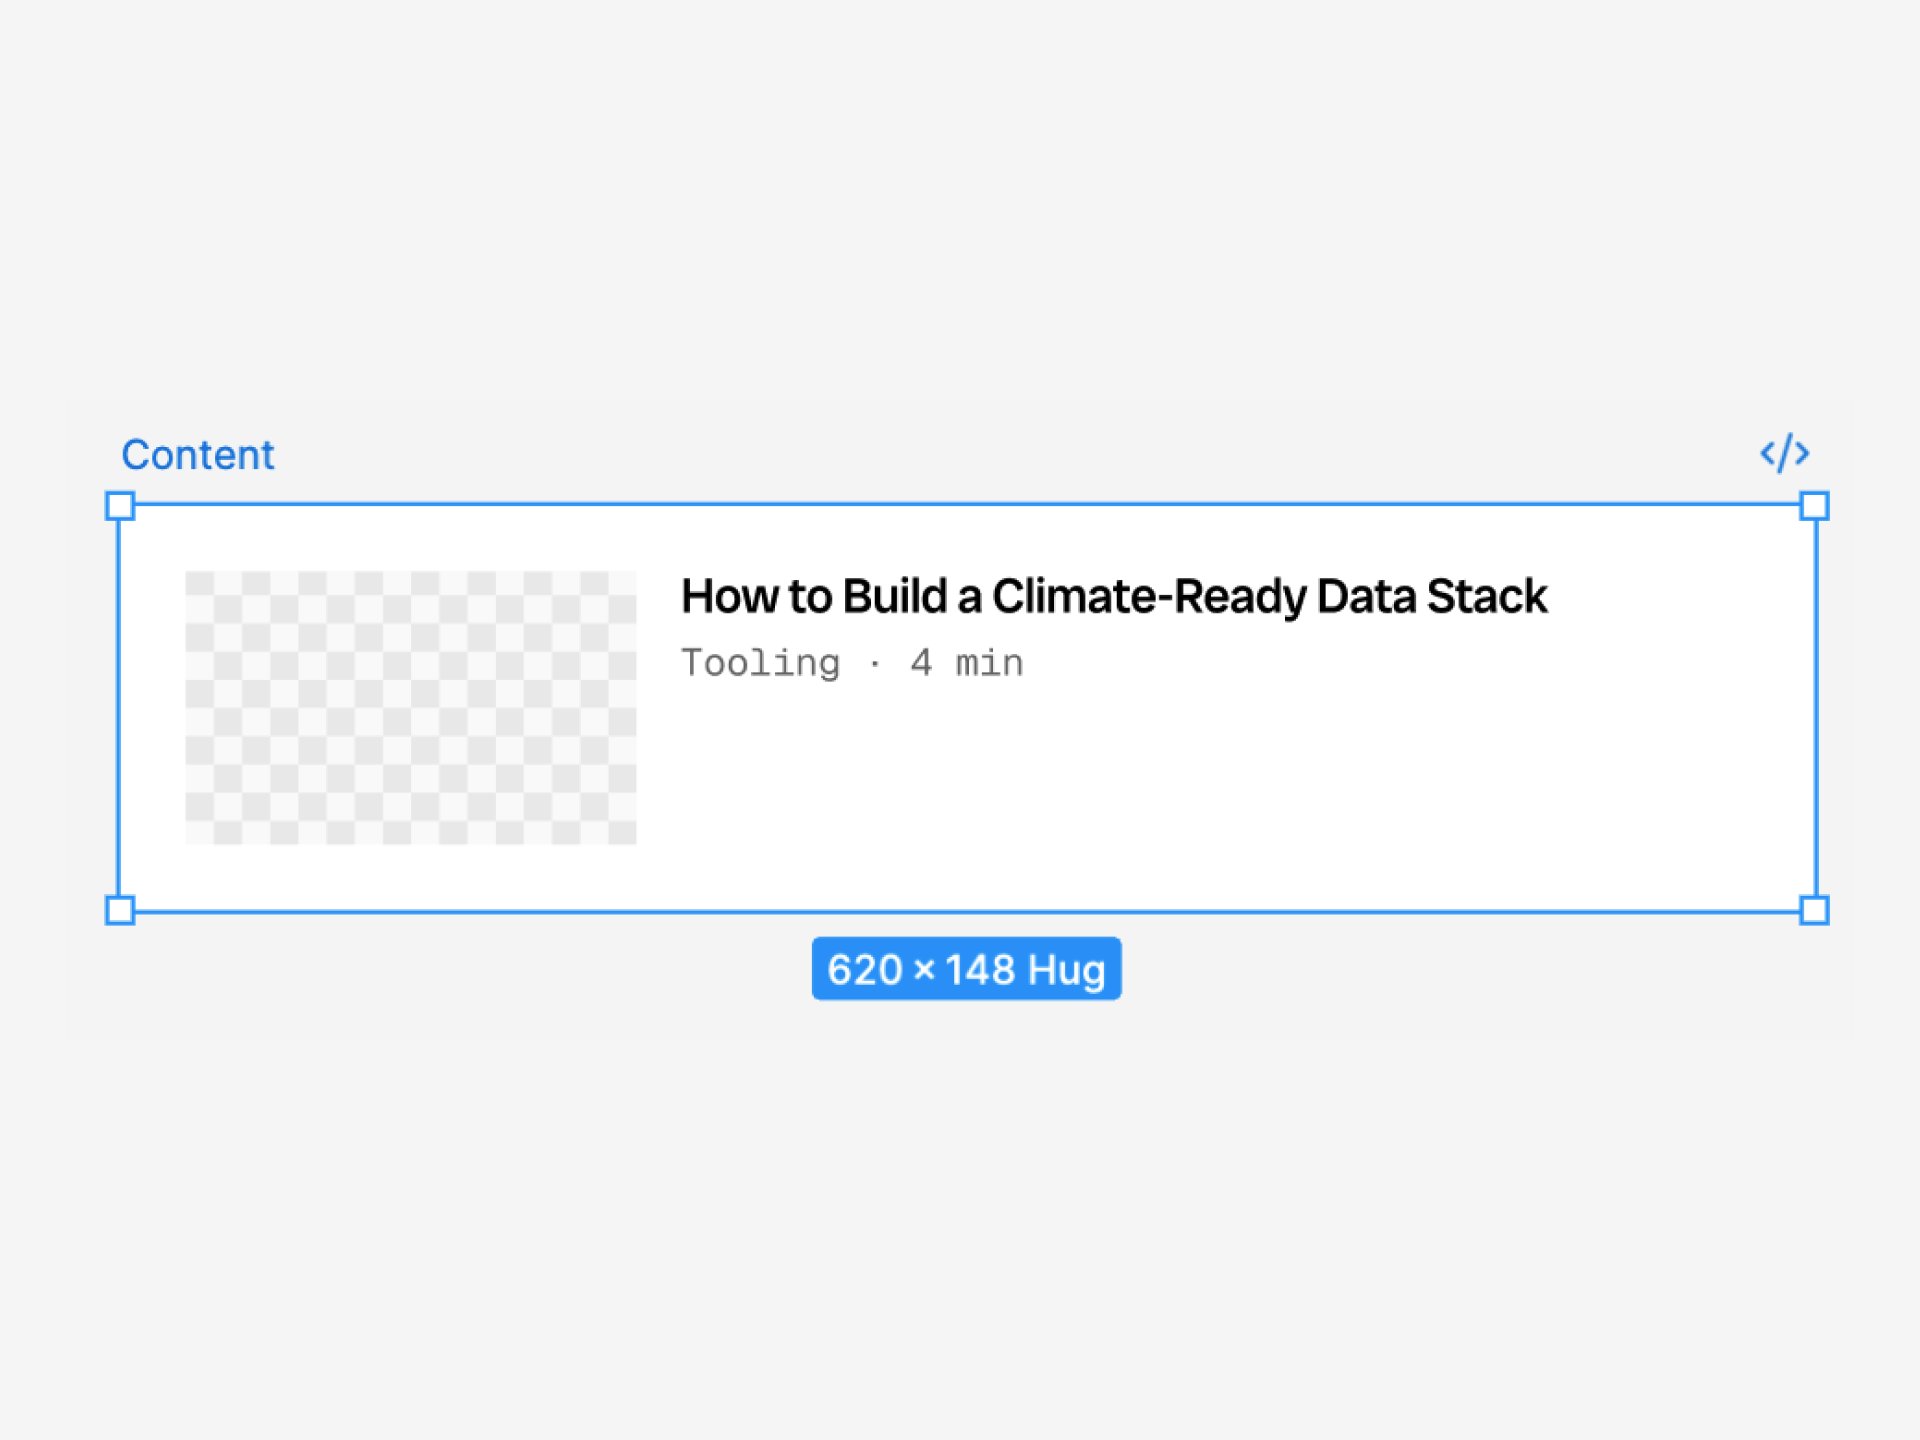
Task: Click the bottom-left corner resize handle
Action: (x=120, y=910)
